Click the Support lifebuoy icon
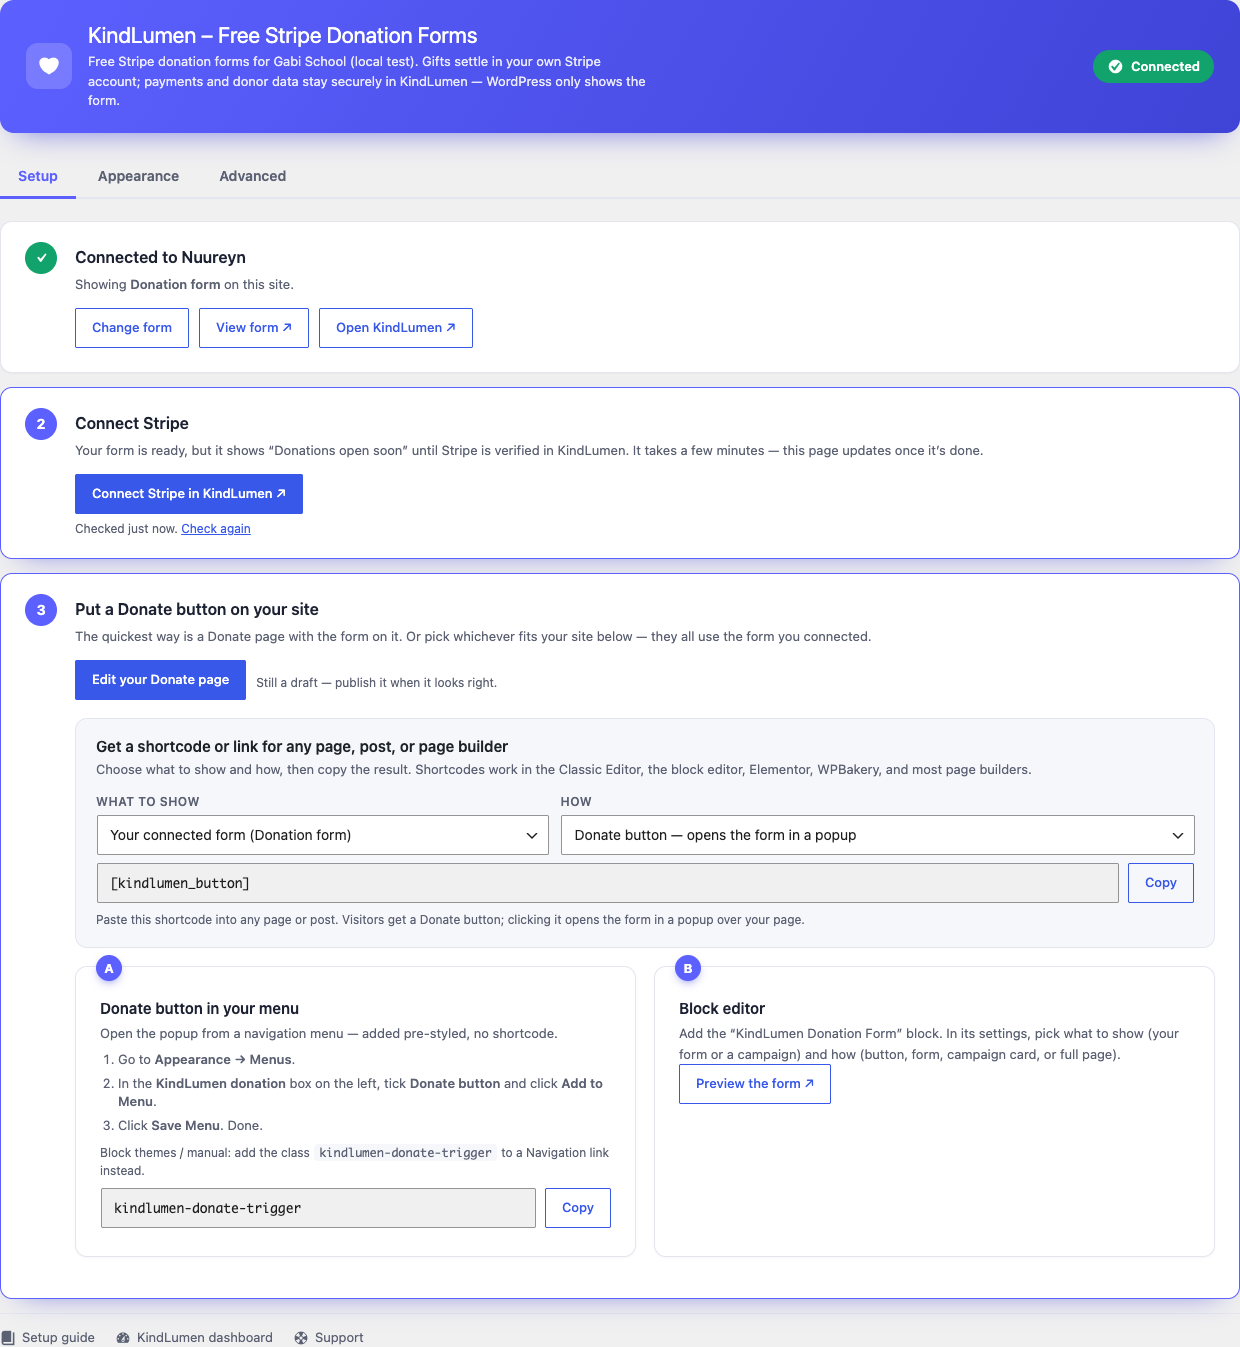Image resolution: width=1240 pixels, height=1347 pixels. 301,1338
